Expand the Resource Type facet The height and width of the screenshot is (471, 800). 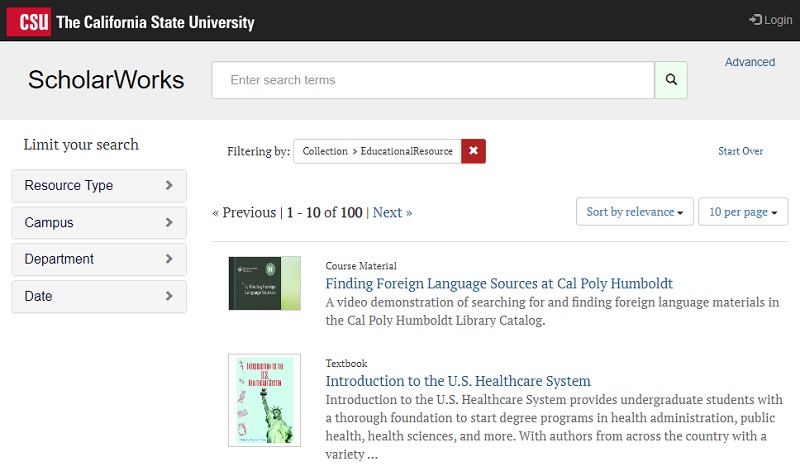pos(99,185)
